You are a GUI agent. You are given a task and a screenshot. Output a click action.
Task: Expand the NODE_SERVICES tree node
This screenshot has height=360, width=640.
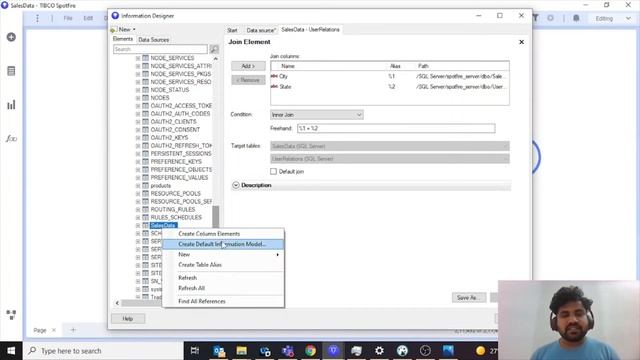point(138,58)
